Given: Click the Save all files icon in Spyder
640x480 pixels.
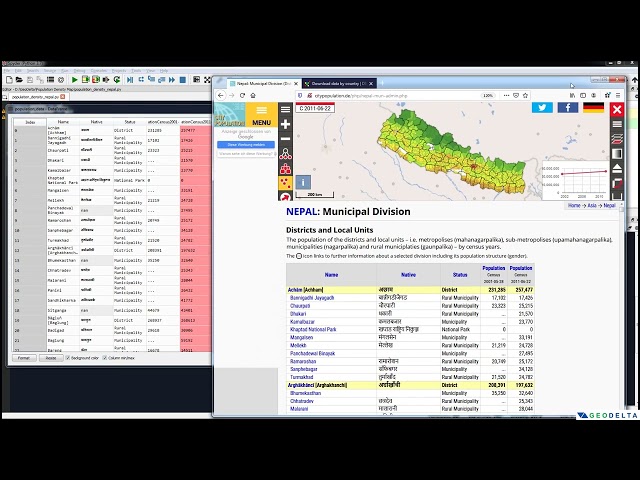Looking at the screenshot, I should [x=40, y=80].
